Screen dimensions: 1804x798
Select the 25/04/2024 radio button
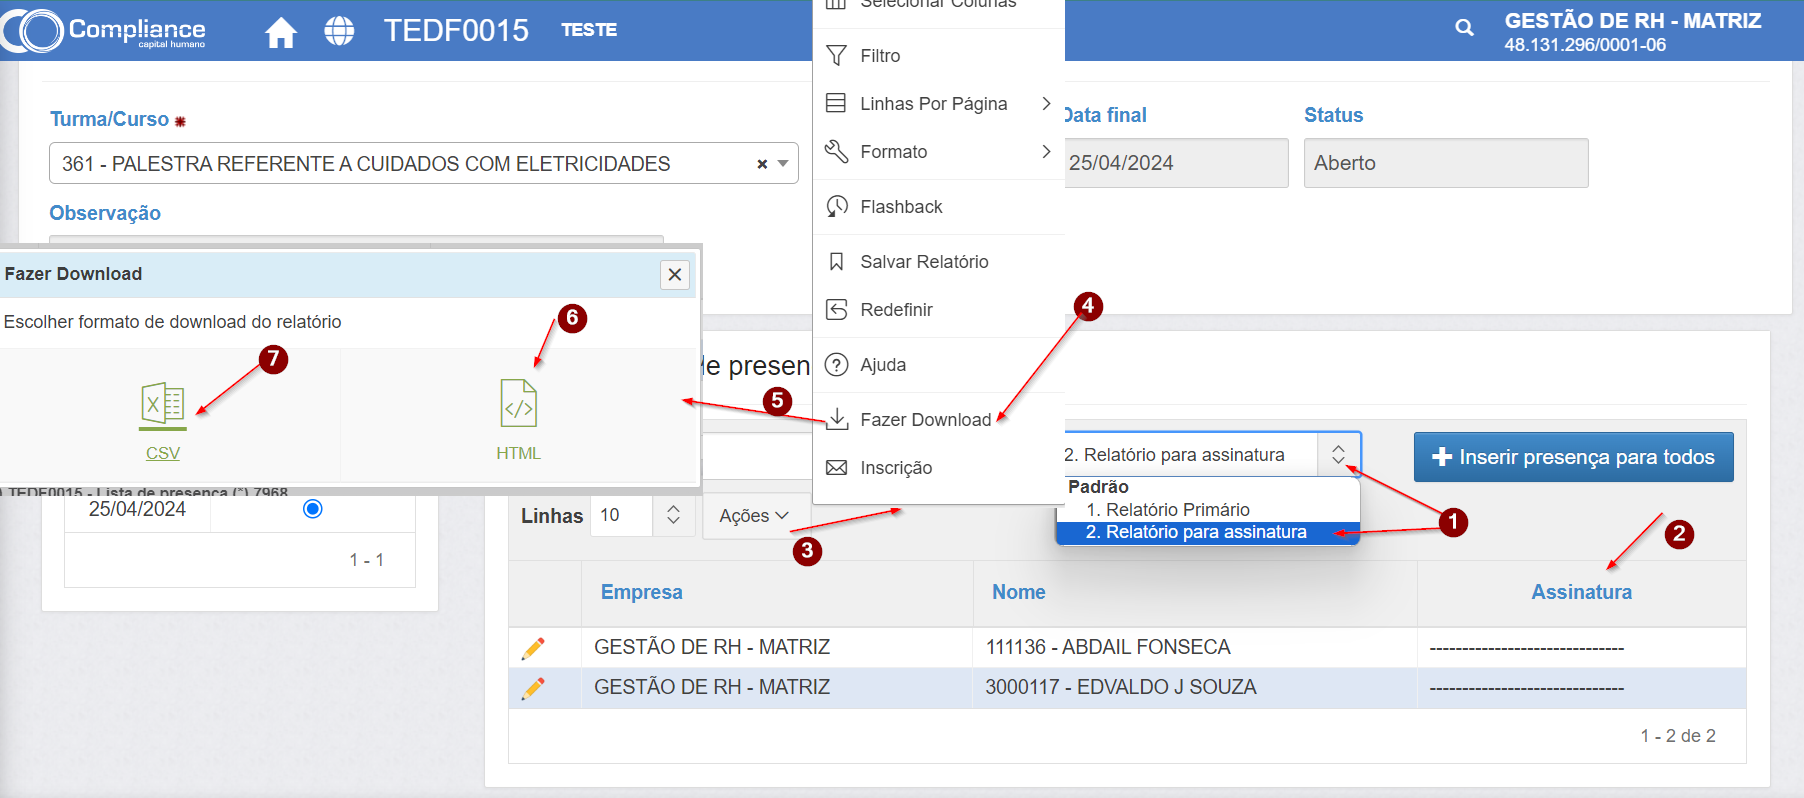(313, 509)
